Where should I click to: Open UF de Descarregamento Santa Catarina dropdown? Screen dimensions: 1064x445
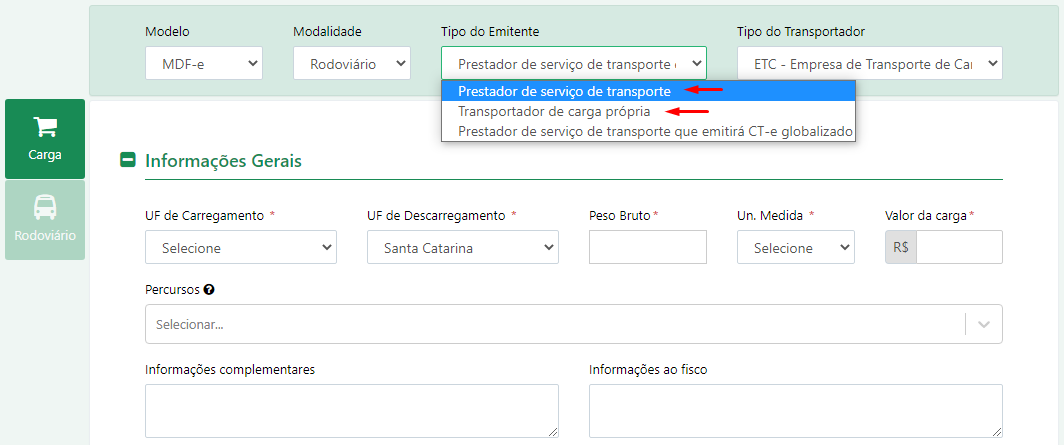[x=463, y=247]
